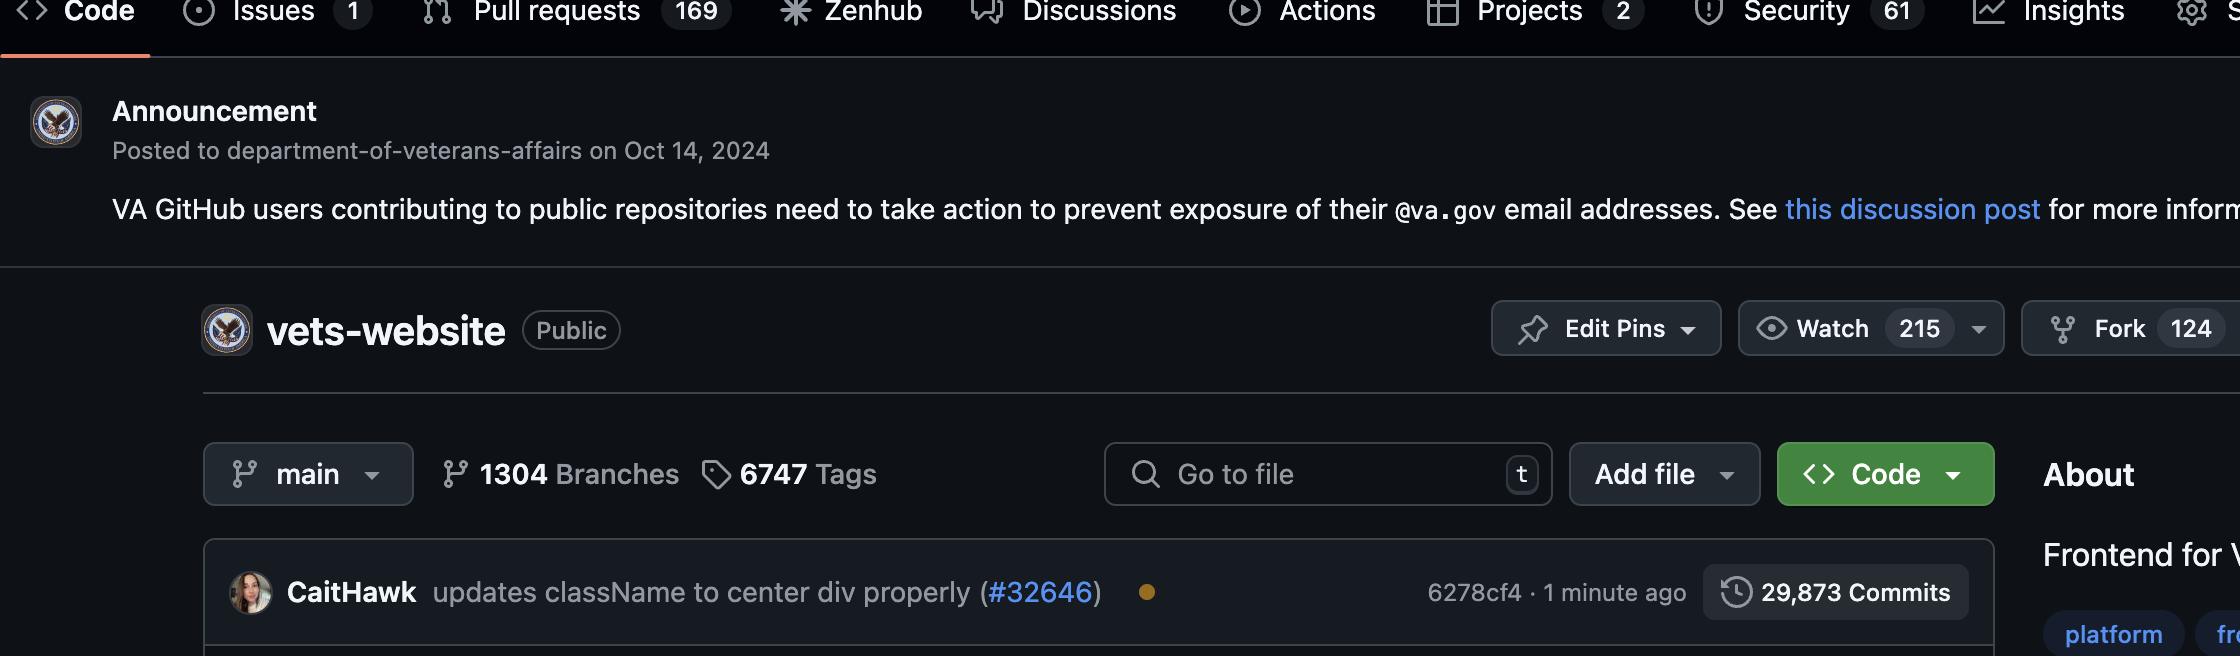2240x656 pixels.
Task: Switch to the Discussions tab
Action: tap(1098, 13)
